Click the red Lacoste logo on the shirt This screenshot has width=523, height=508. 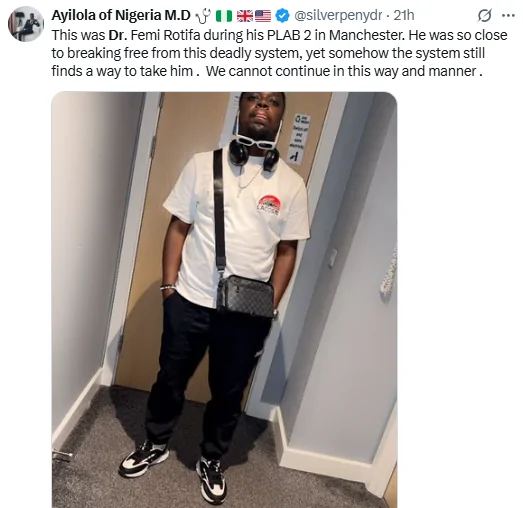[269, 204]
